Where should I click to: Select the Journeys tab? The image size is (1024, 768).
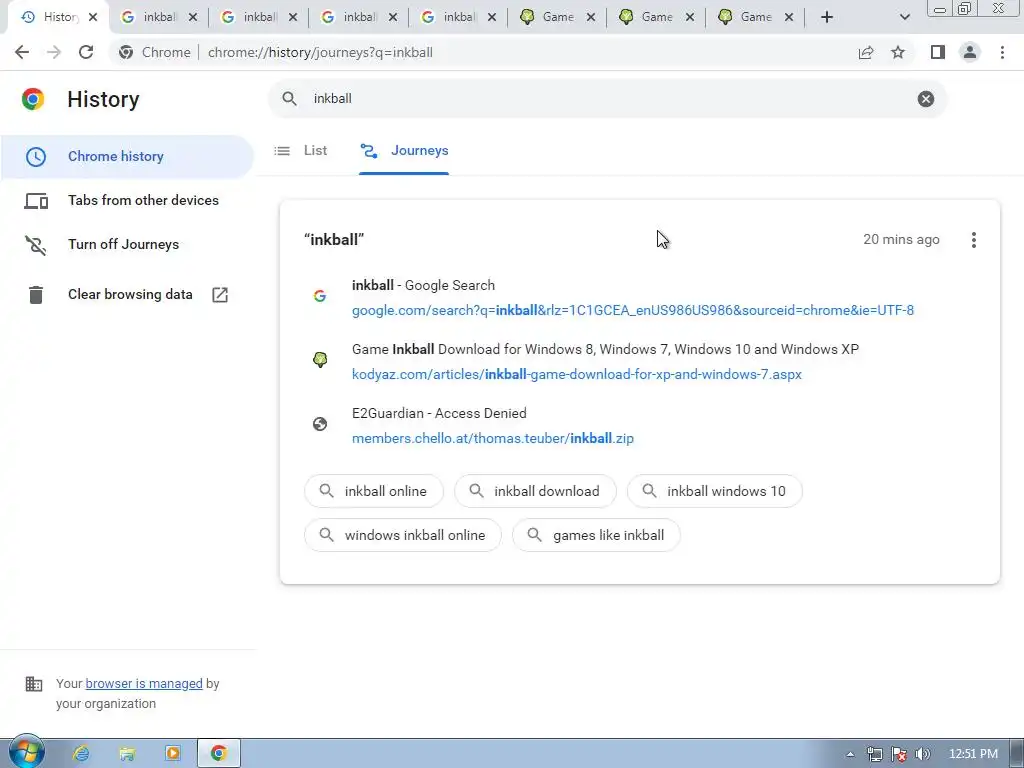point(404,151)
